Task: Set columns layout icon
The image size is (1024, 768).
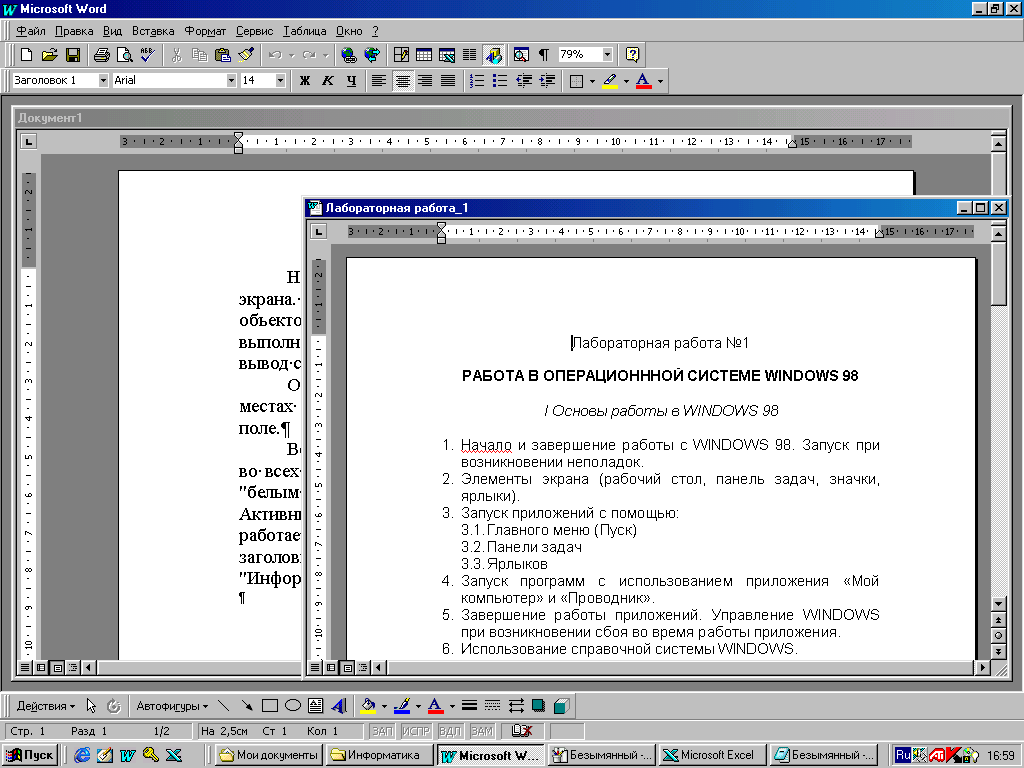Action: pos(470,55)
